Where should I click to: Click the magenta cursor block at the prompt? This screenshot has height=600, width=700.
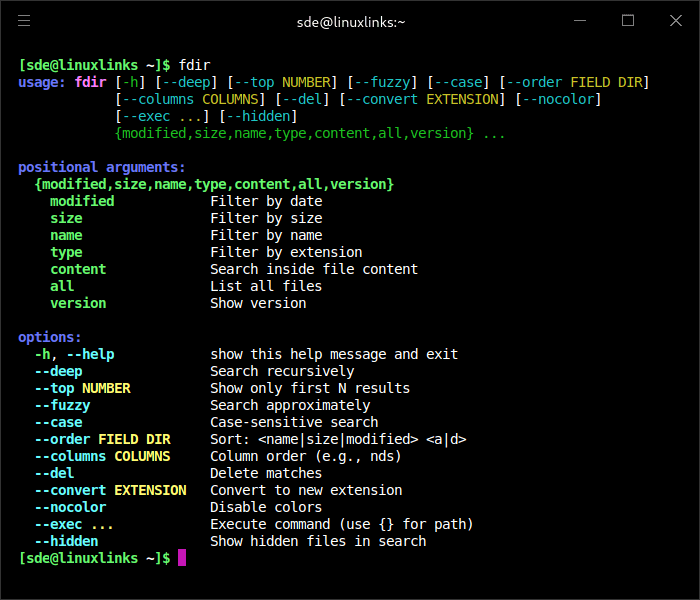tap(182, 558)
